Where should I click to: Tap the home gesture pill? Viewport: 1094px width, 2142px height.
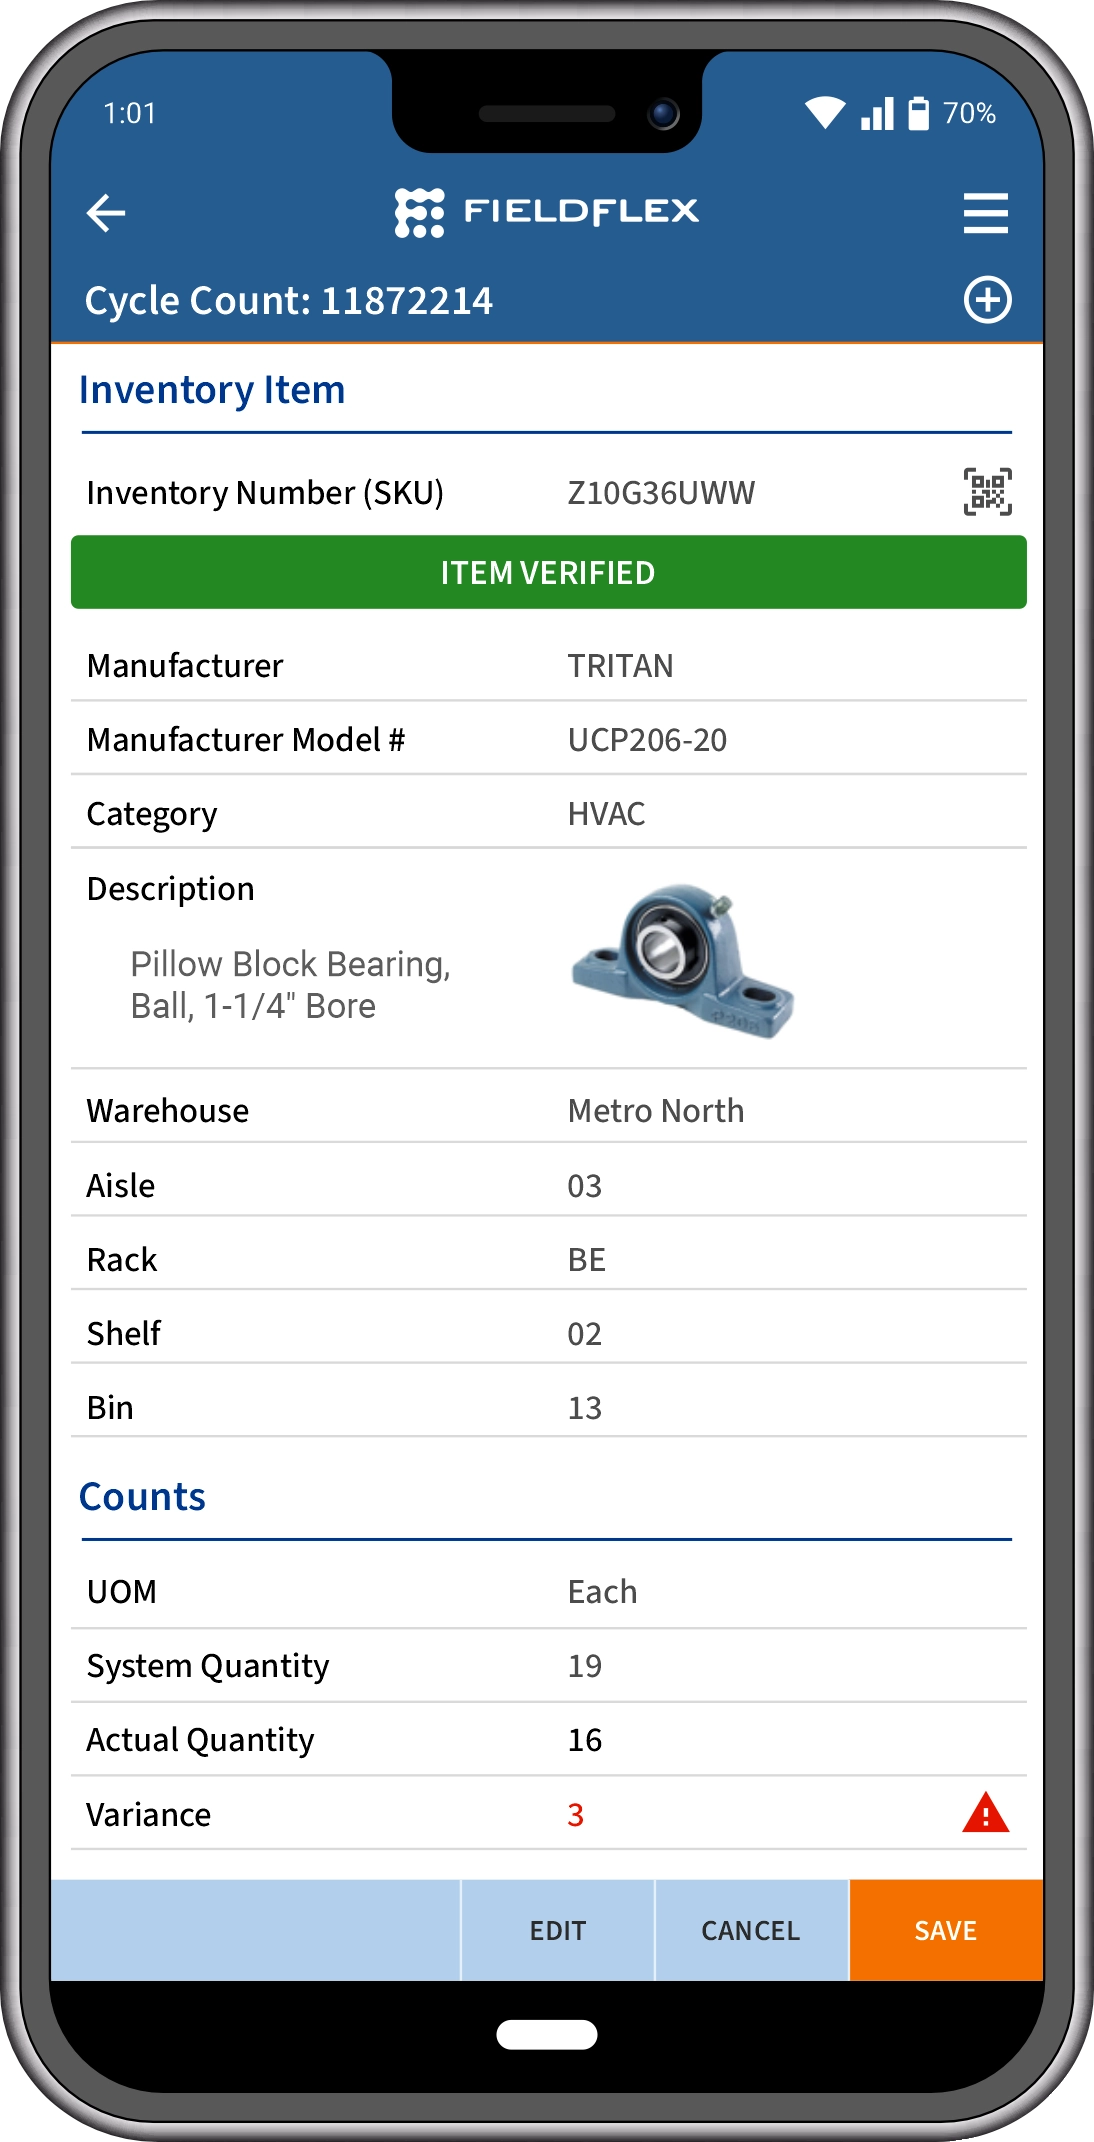(x=547, y=2034)
